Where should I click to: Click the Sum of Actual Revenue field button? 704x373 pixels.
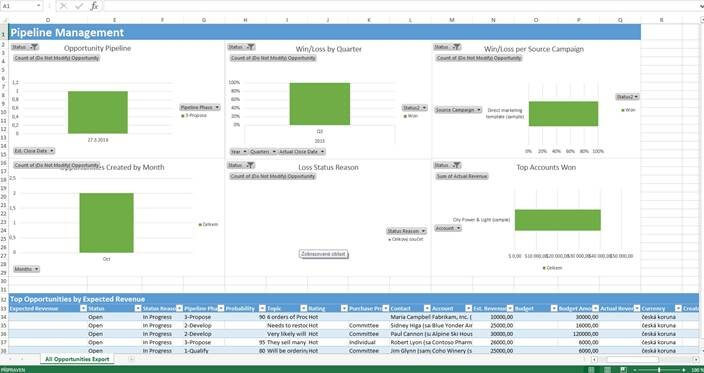tap(462, 176)
